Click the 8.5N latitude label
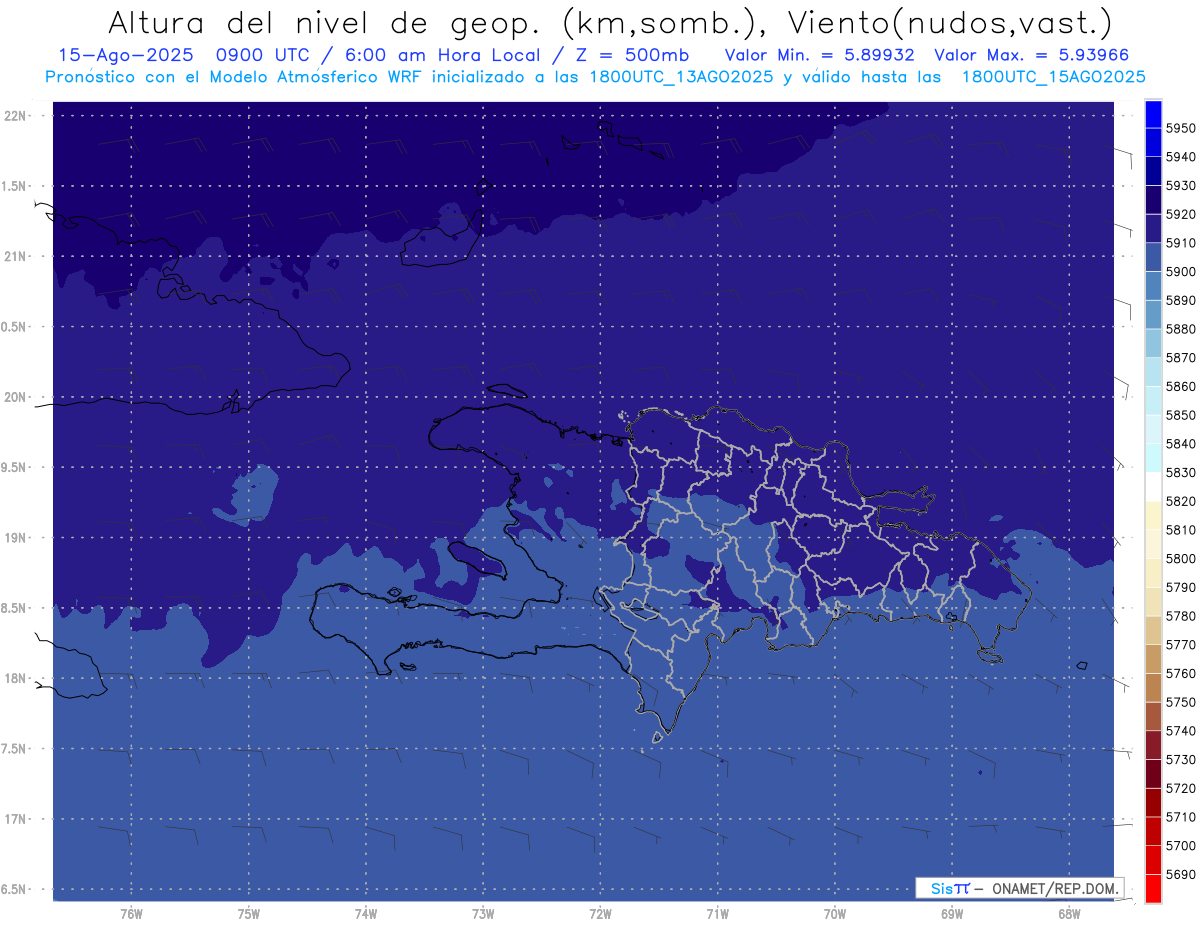The height and width of the screenshot is (927, 1200). point(14,608)
